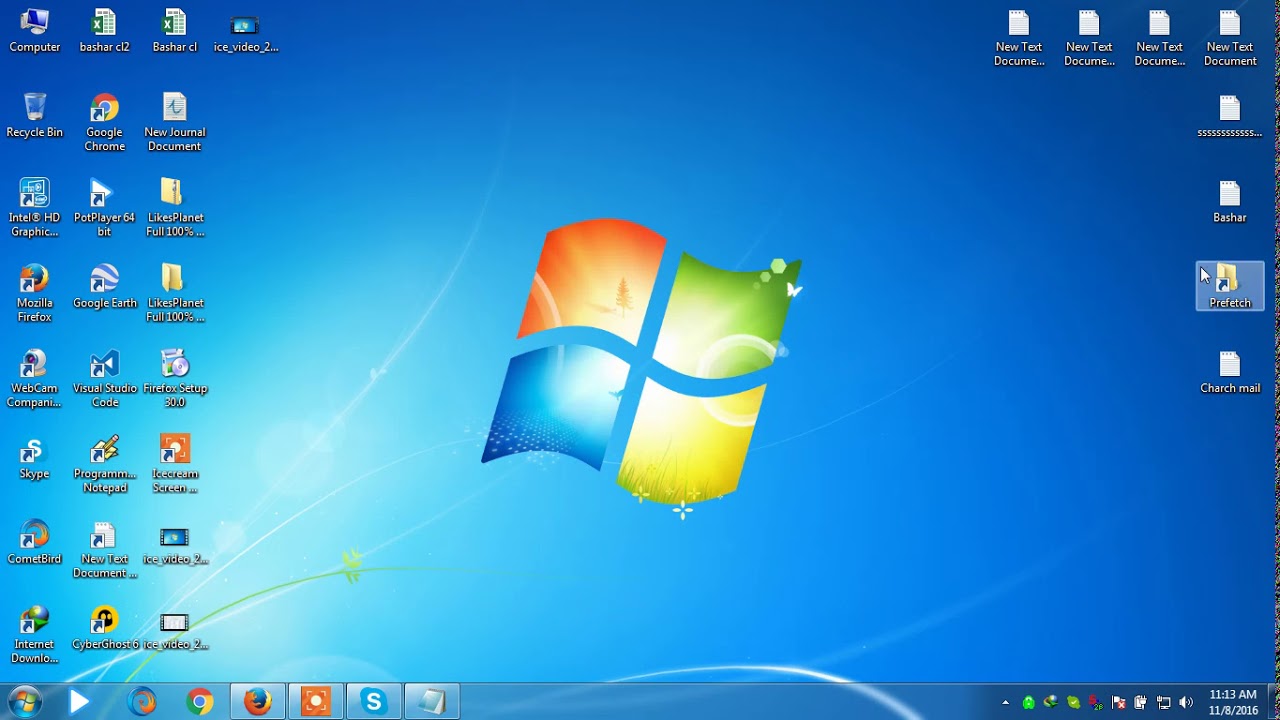Select the Charch mail text file

[x=1230, y=372]
